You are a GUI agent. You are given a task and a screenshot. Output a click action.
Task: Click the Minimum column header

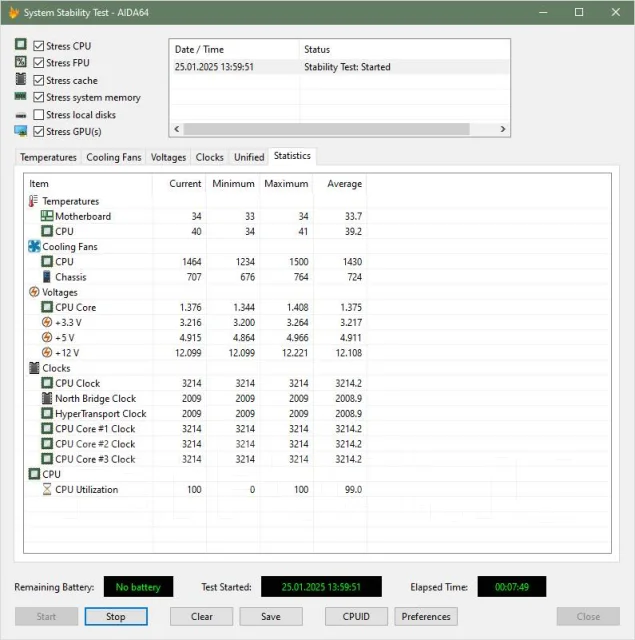pyautogui.click(x=233, y=184)
